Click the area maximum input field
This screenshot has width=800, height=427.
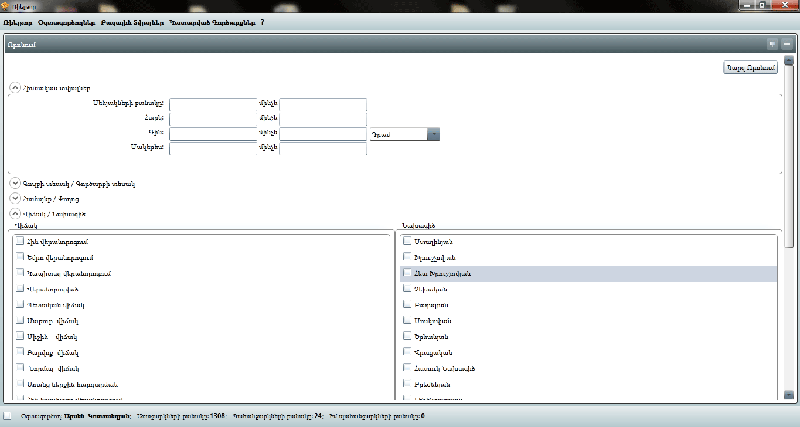coord(323,148)
